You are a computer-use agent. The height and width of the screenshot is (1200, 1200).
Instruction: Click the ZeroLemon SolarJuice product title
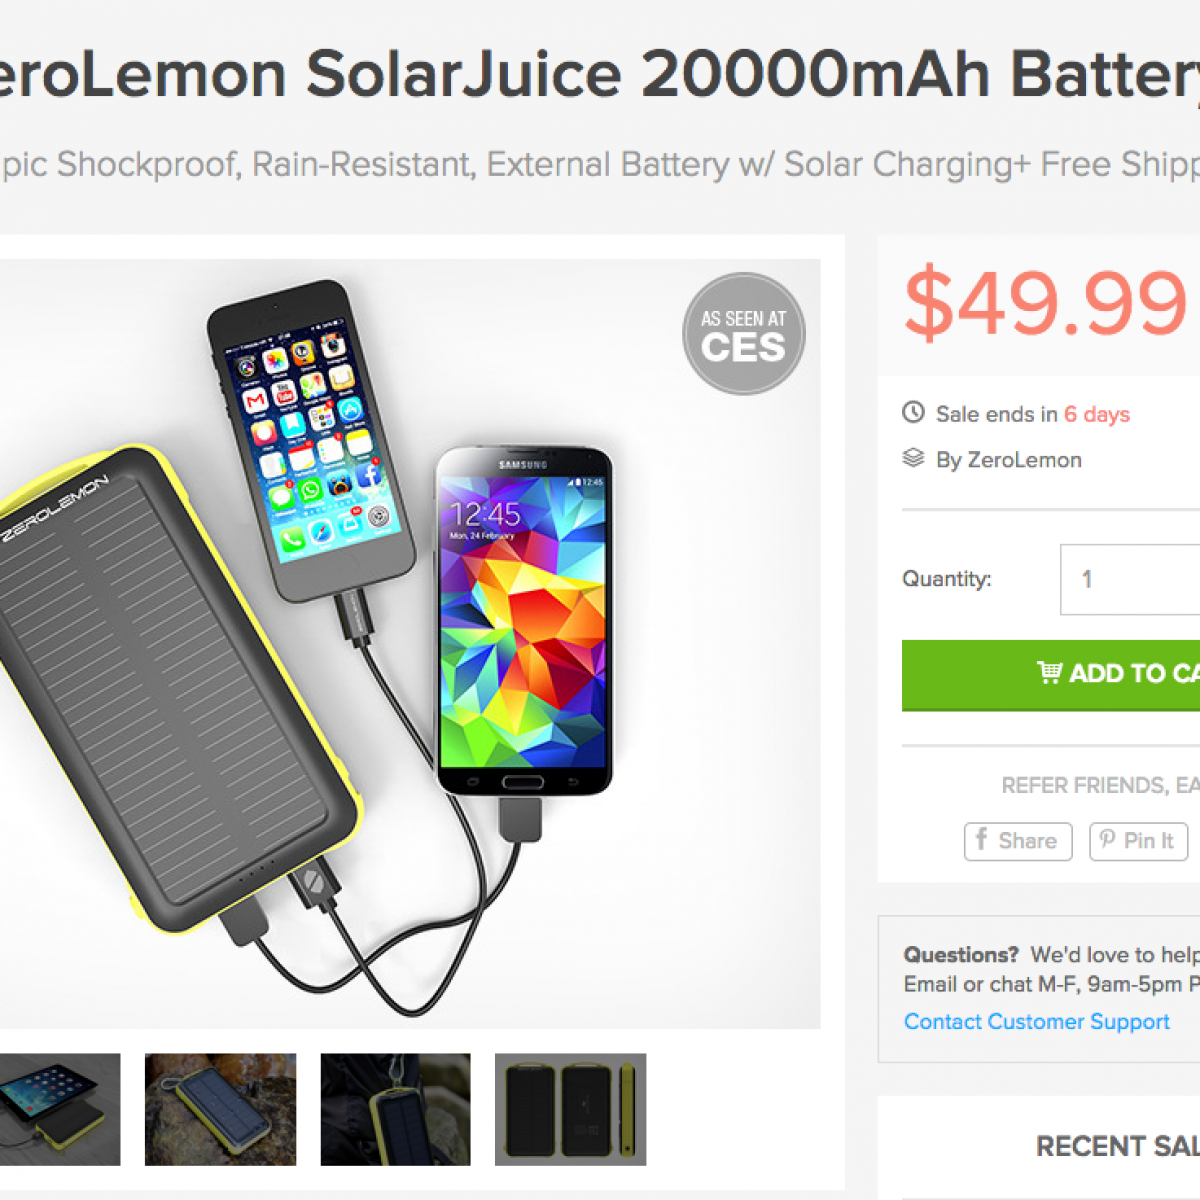click(600, 74)
